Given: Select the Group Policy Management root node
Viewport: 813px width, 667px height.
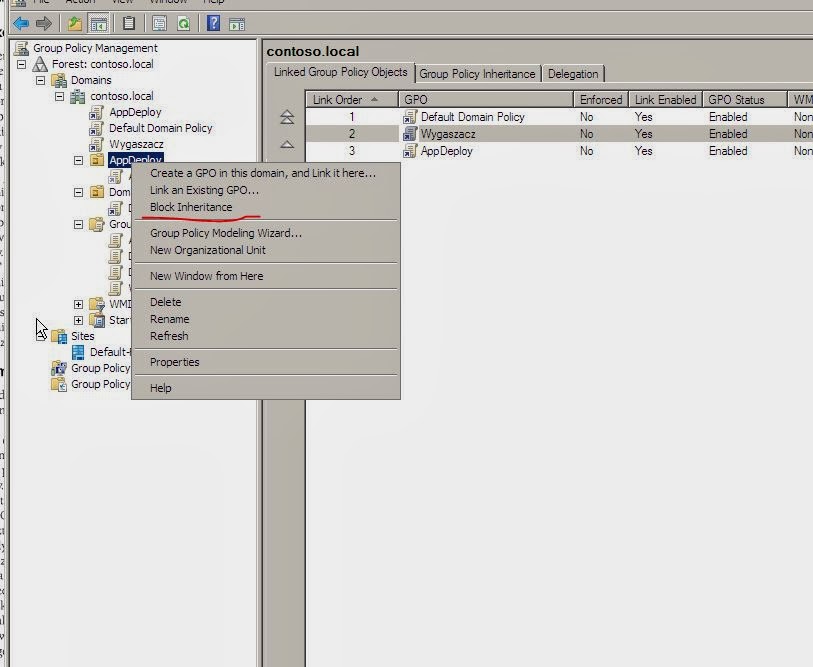Looking at the screenshot, I should coord(95,48).
